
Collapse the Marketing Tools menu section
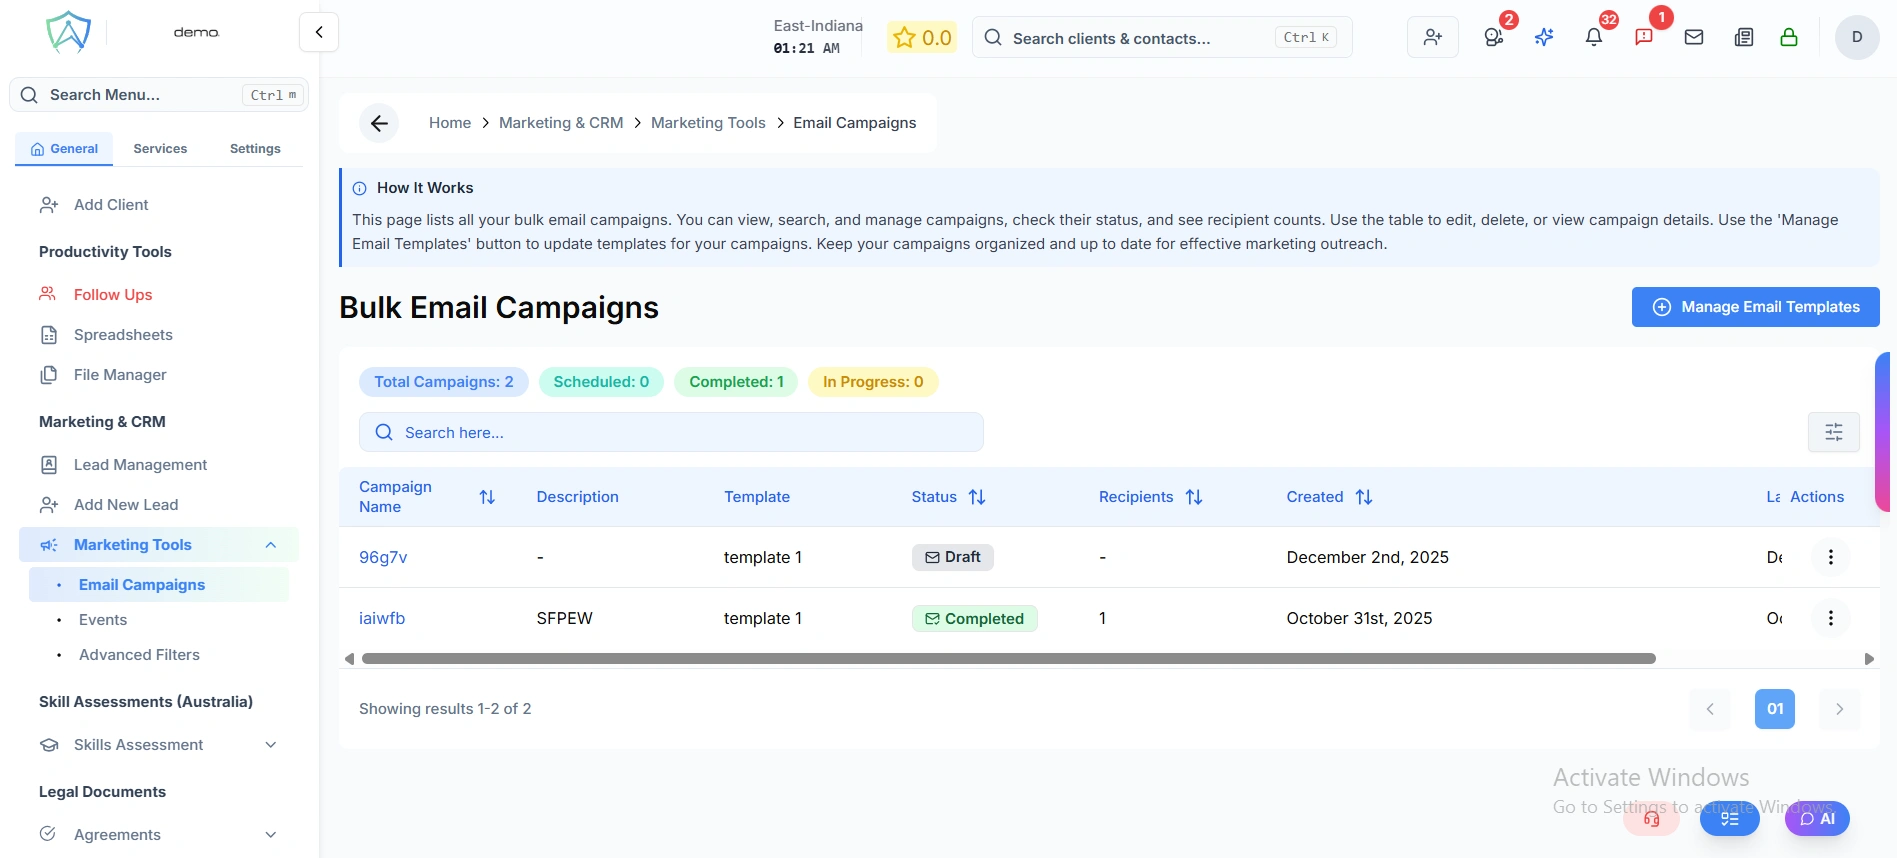pos(270,545)
